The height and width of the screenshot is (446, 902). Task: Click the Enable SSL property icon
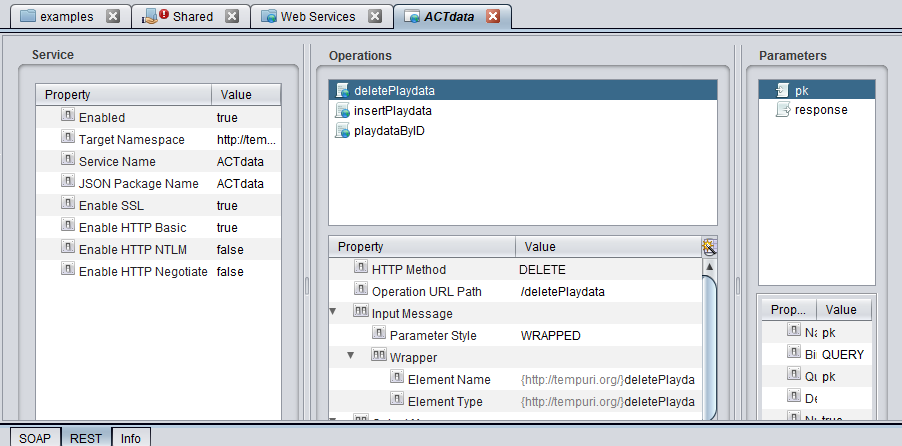68,205
